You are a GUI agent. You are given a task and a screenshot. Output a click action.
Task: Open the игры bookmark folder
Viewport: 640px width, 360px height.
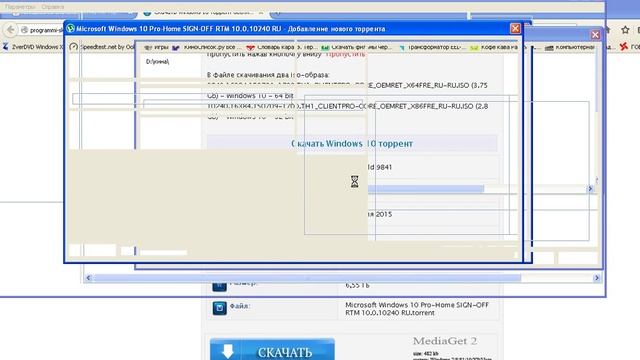[x=157, y=47]
